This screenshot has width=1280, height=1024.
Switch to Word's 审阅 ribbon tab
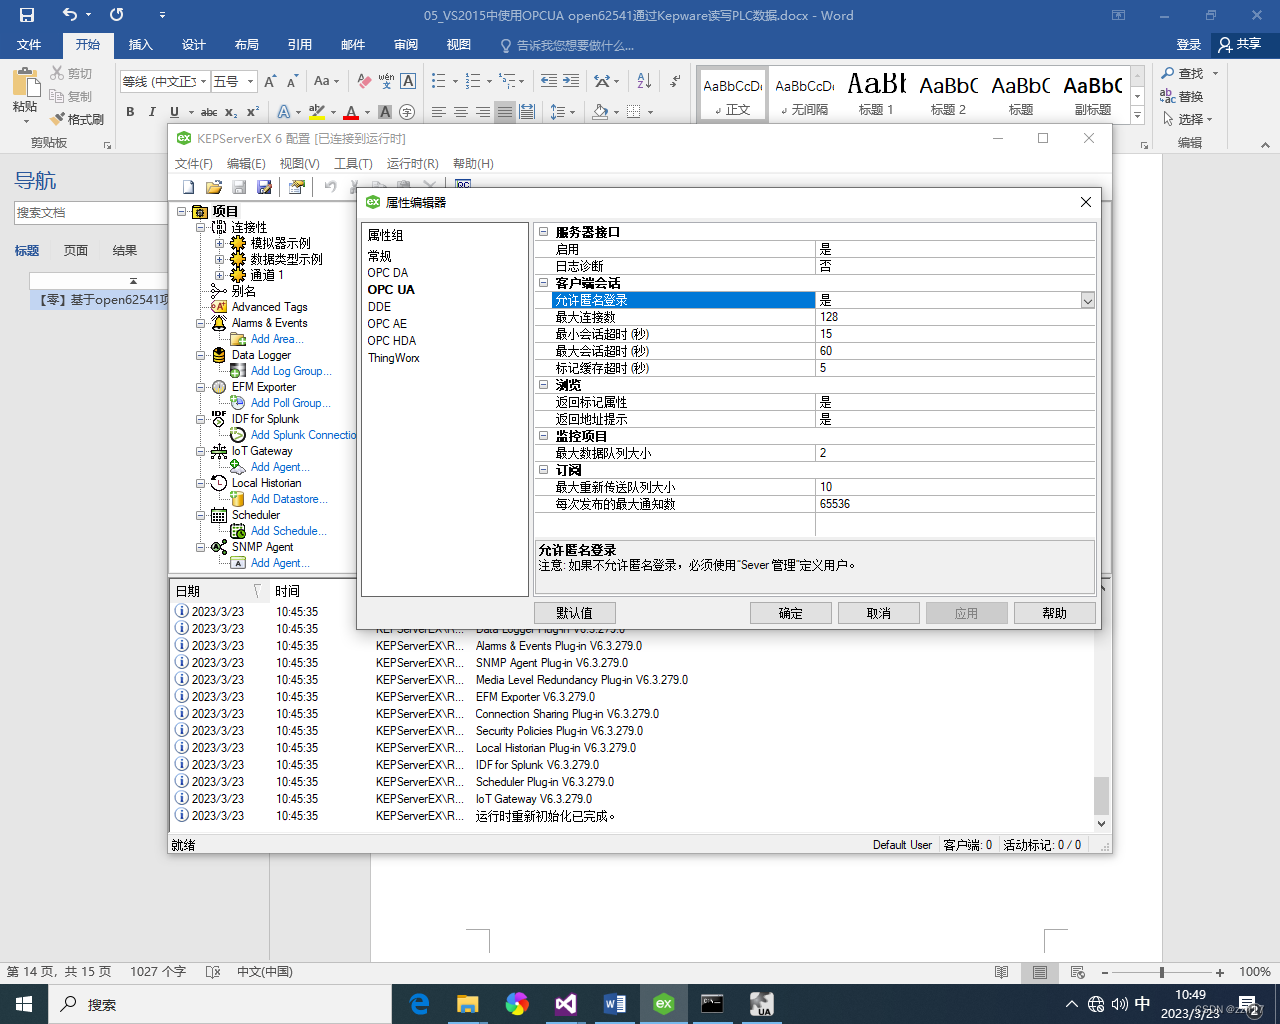tap(406, 45)
